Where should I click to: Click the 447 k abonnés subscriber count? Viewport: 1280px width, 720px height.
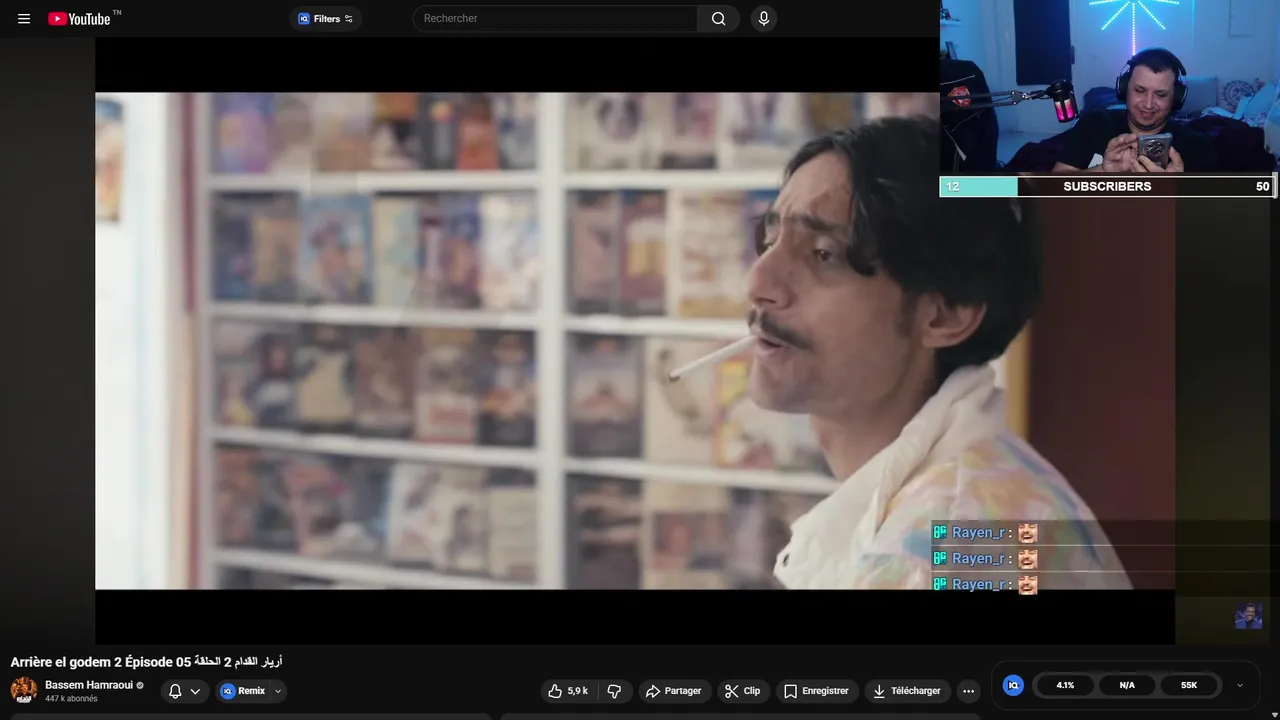pos(71,699)
